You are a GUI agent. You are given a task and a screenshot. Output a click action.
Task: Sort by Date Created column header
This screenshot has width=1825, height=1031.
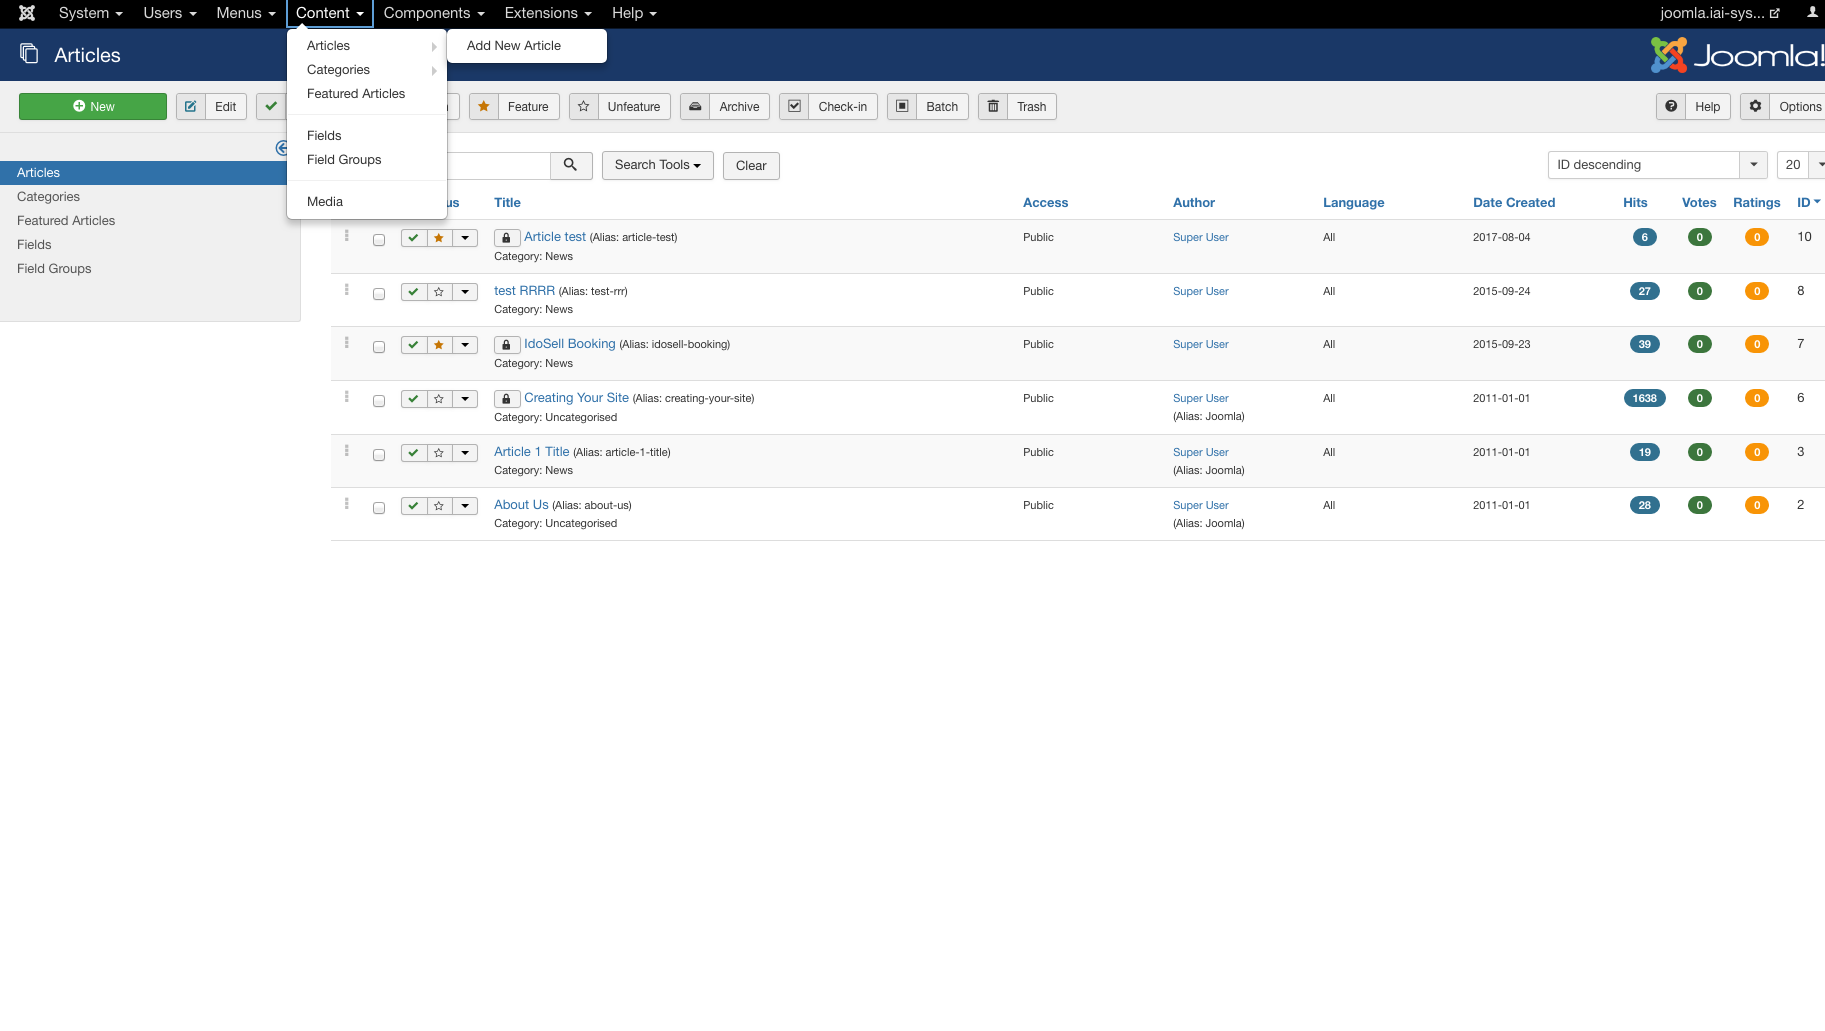1513,203
